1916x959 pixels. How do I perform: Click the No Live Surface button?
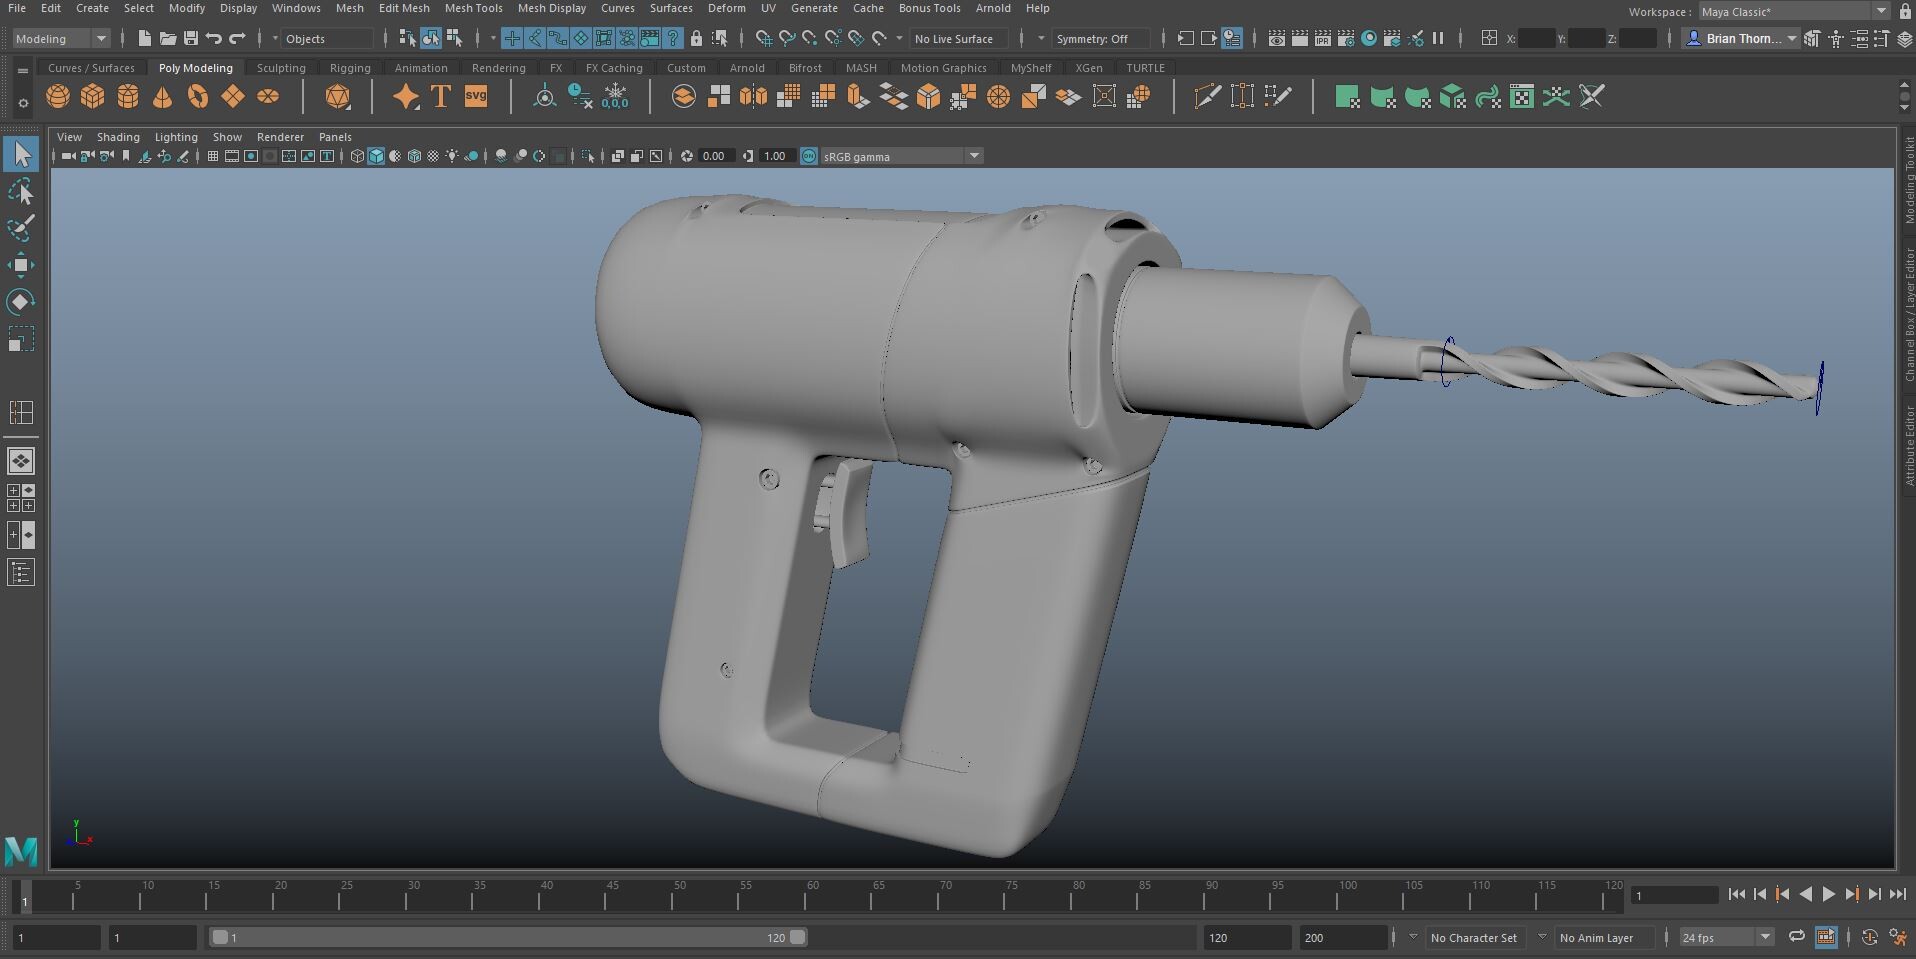(x=957, y=38)
